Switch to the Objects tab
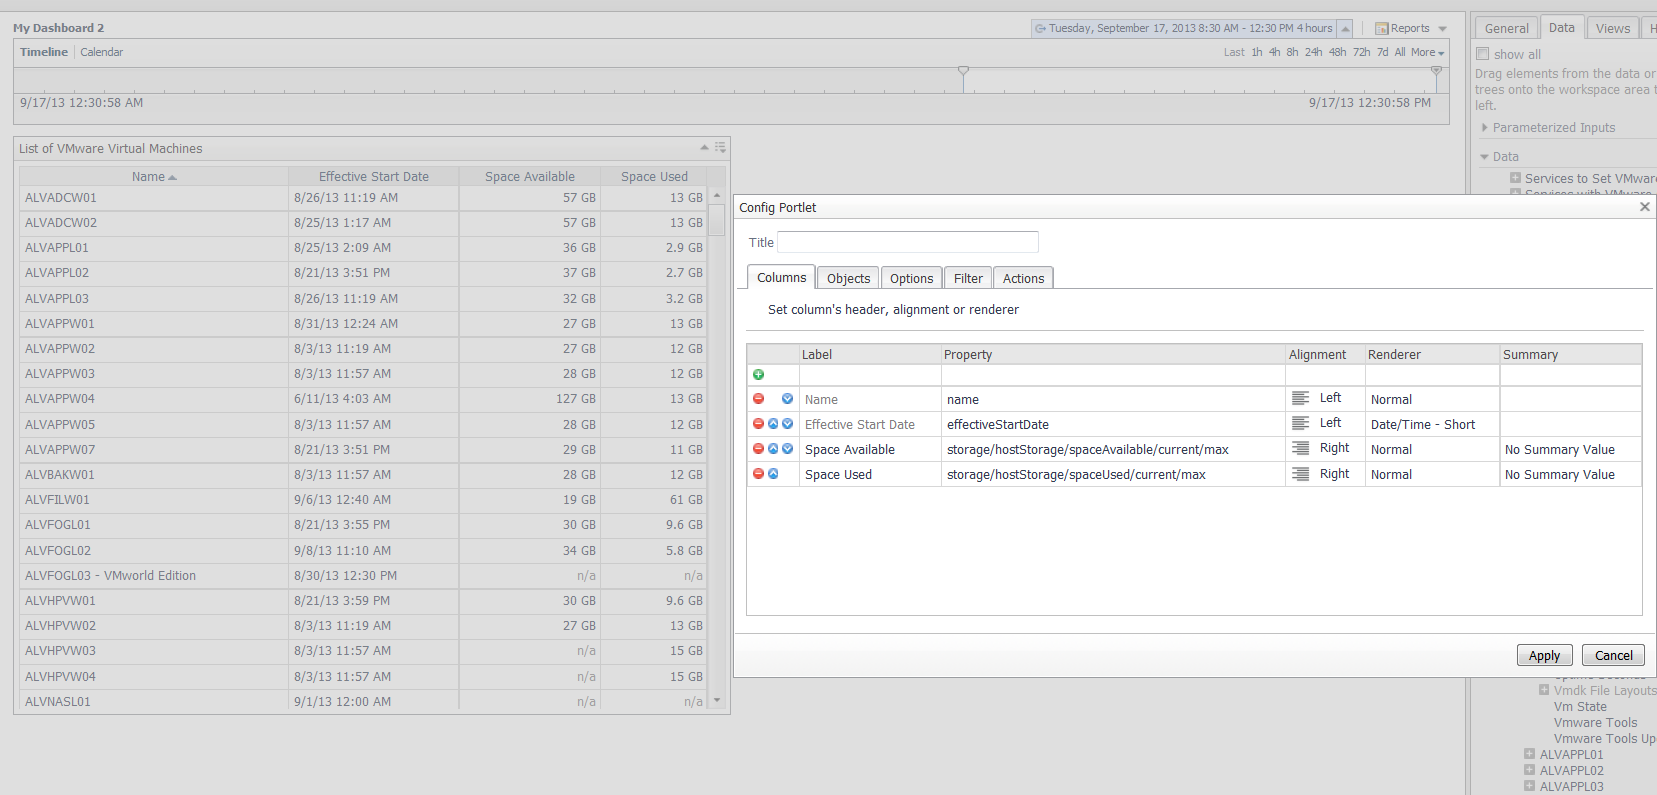Image resolution: width=1657 pixels, height=795 pixels. pyautogui.click(x=848, y=279)
